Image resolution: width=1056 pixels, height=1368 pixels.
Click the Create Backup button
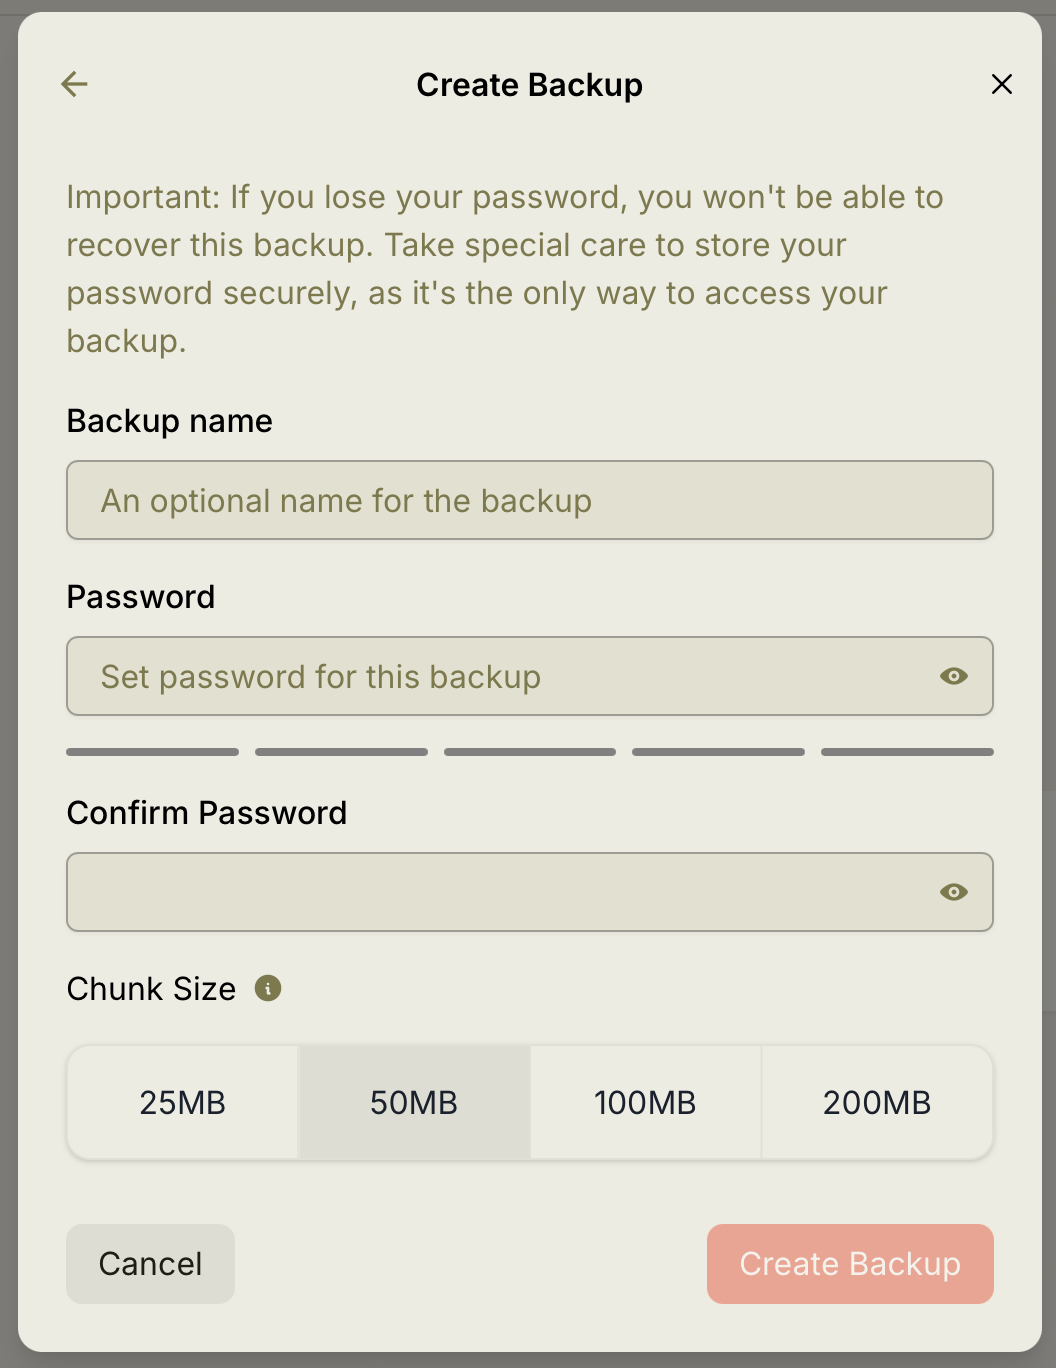pos(850,1264)
